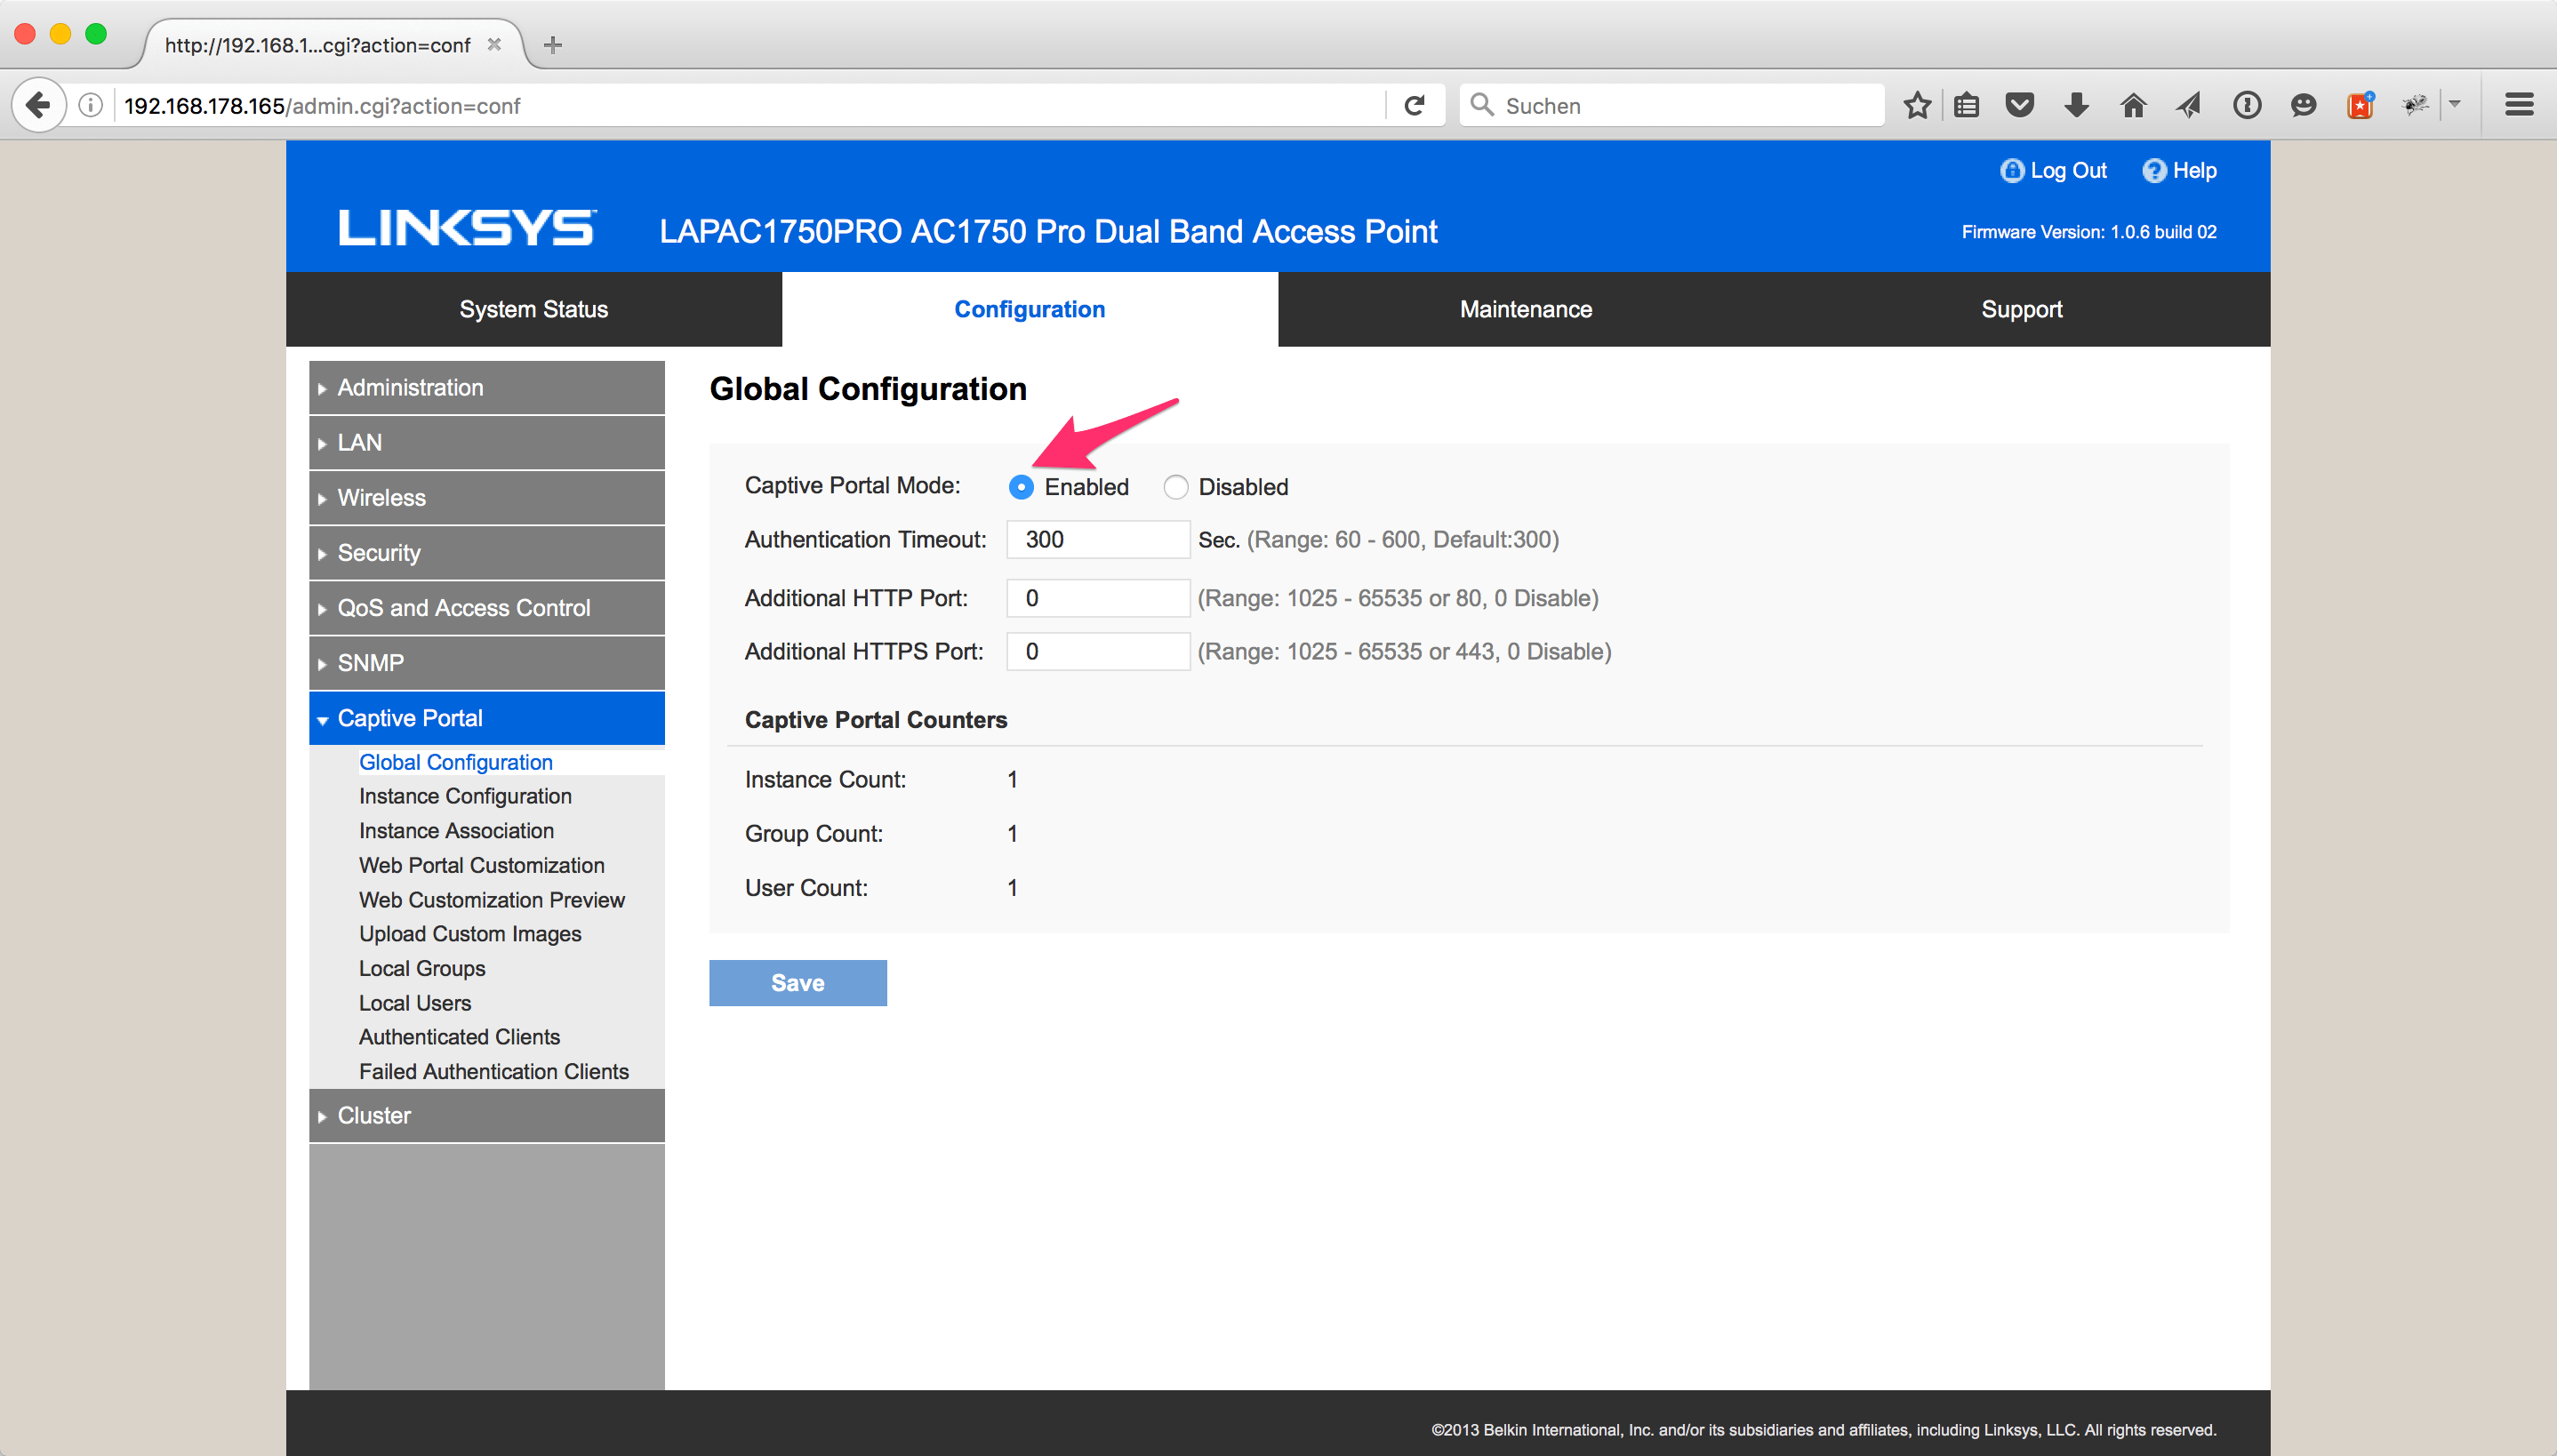This screenshot has width=2557, height=1456.
Task: Select the browser tab titled 192.168.1
Action: (334, 45)
